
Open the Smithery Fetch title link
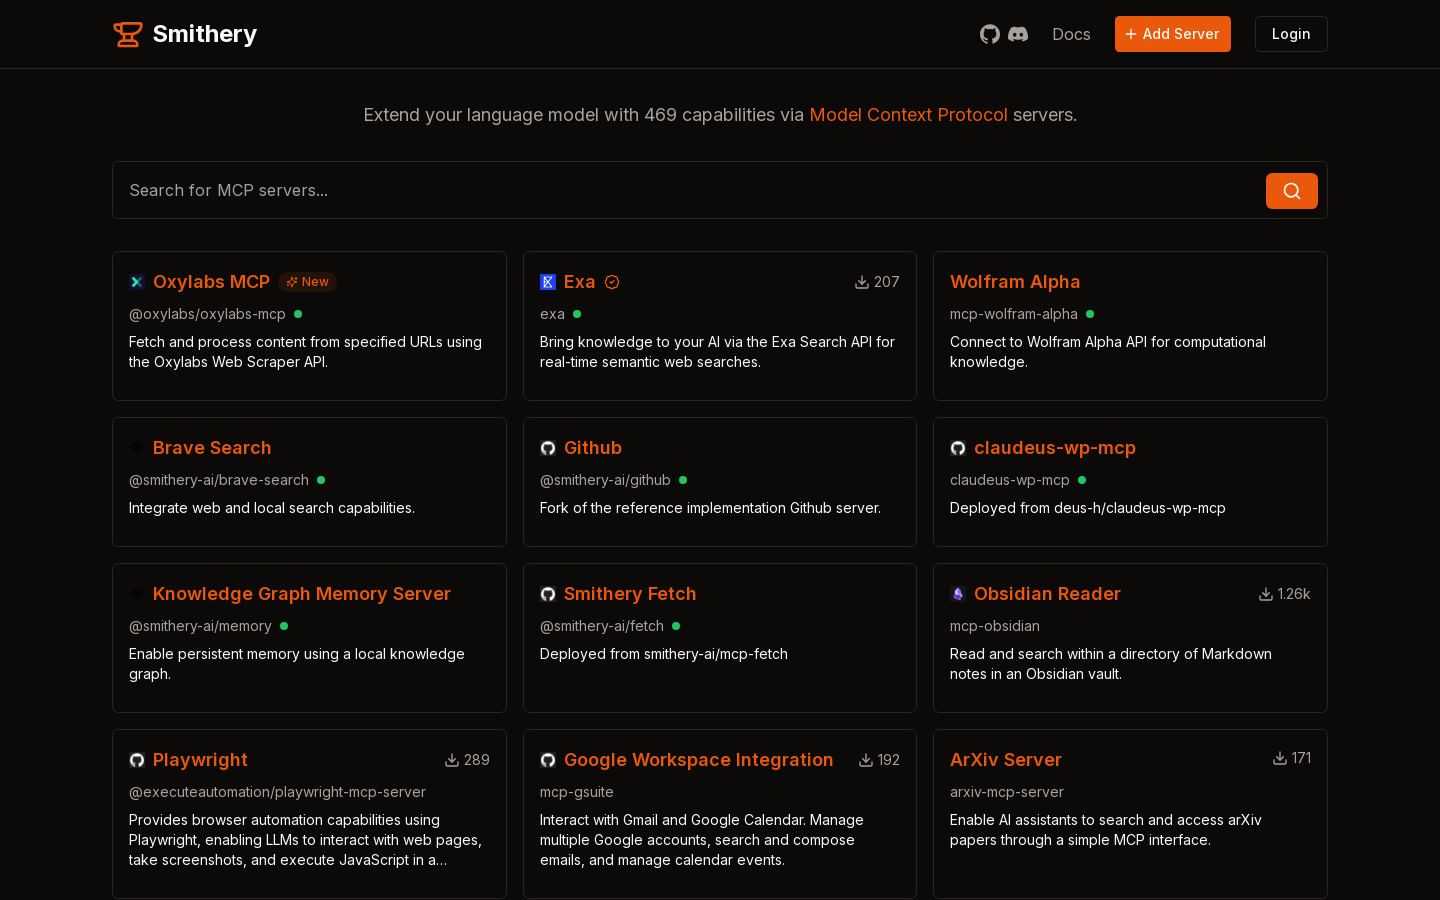coord(630,594)
